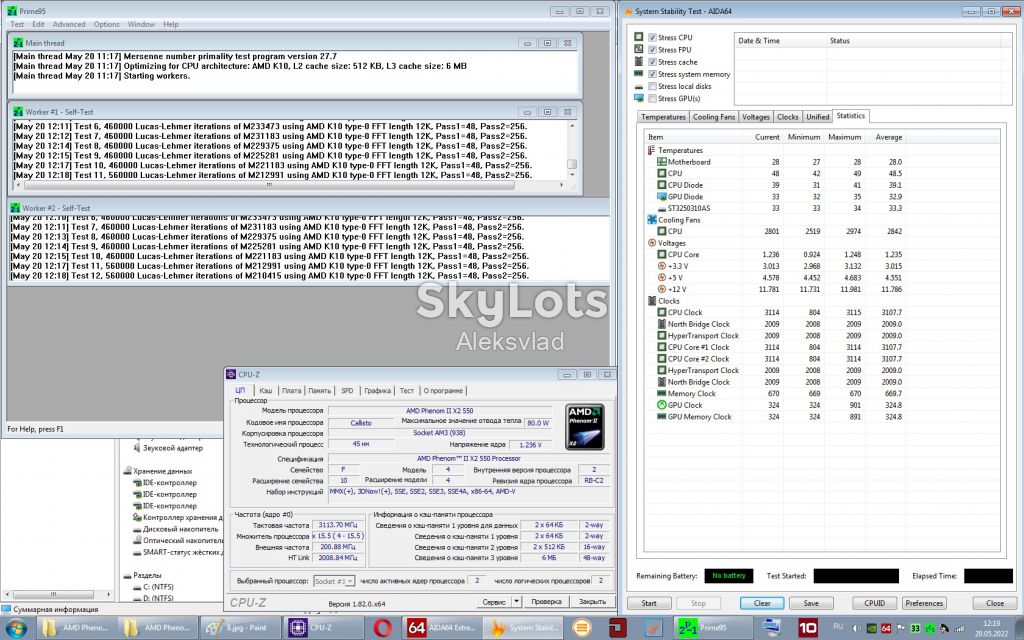
Task: Open the Test menu in Prime95
Action: tap(18, 24)
